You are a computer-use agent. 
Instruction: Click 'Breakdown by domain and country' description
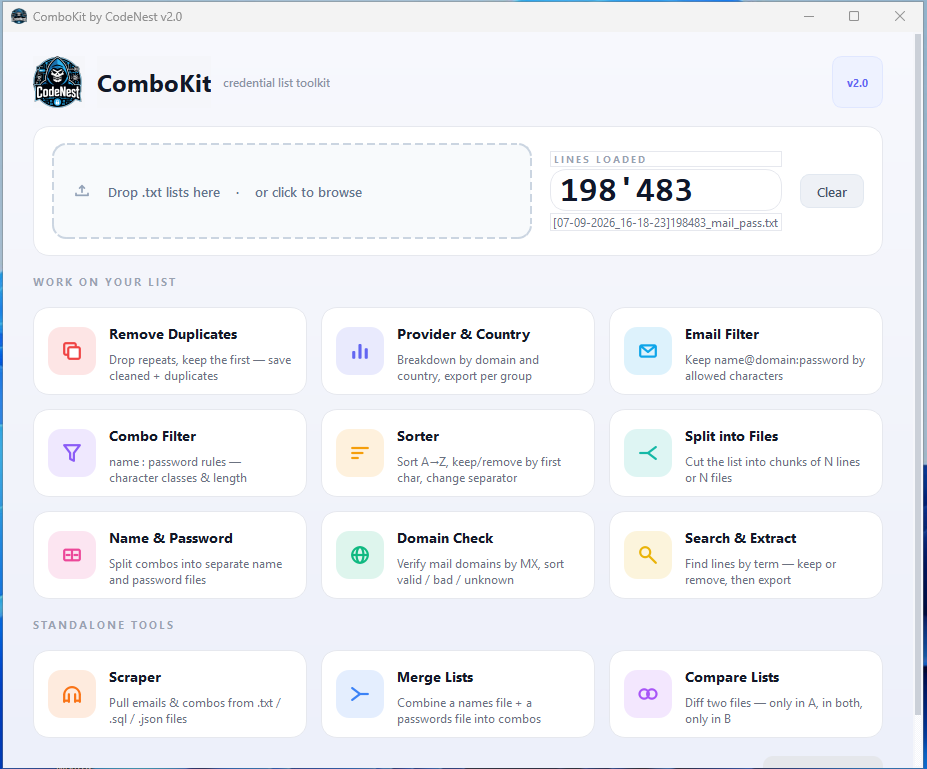(468, 368)
